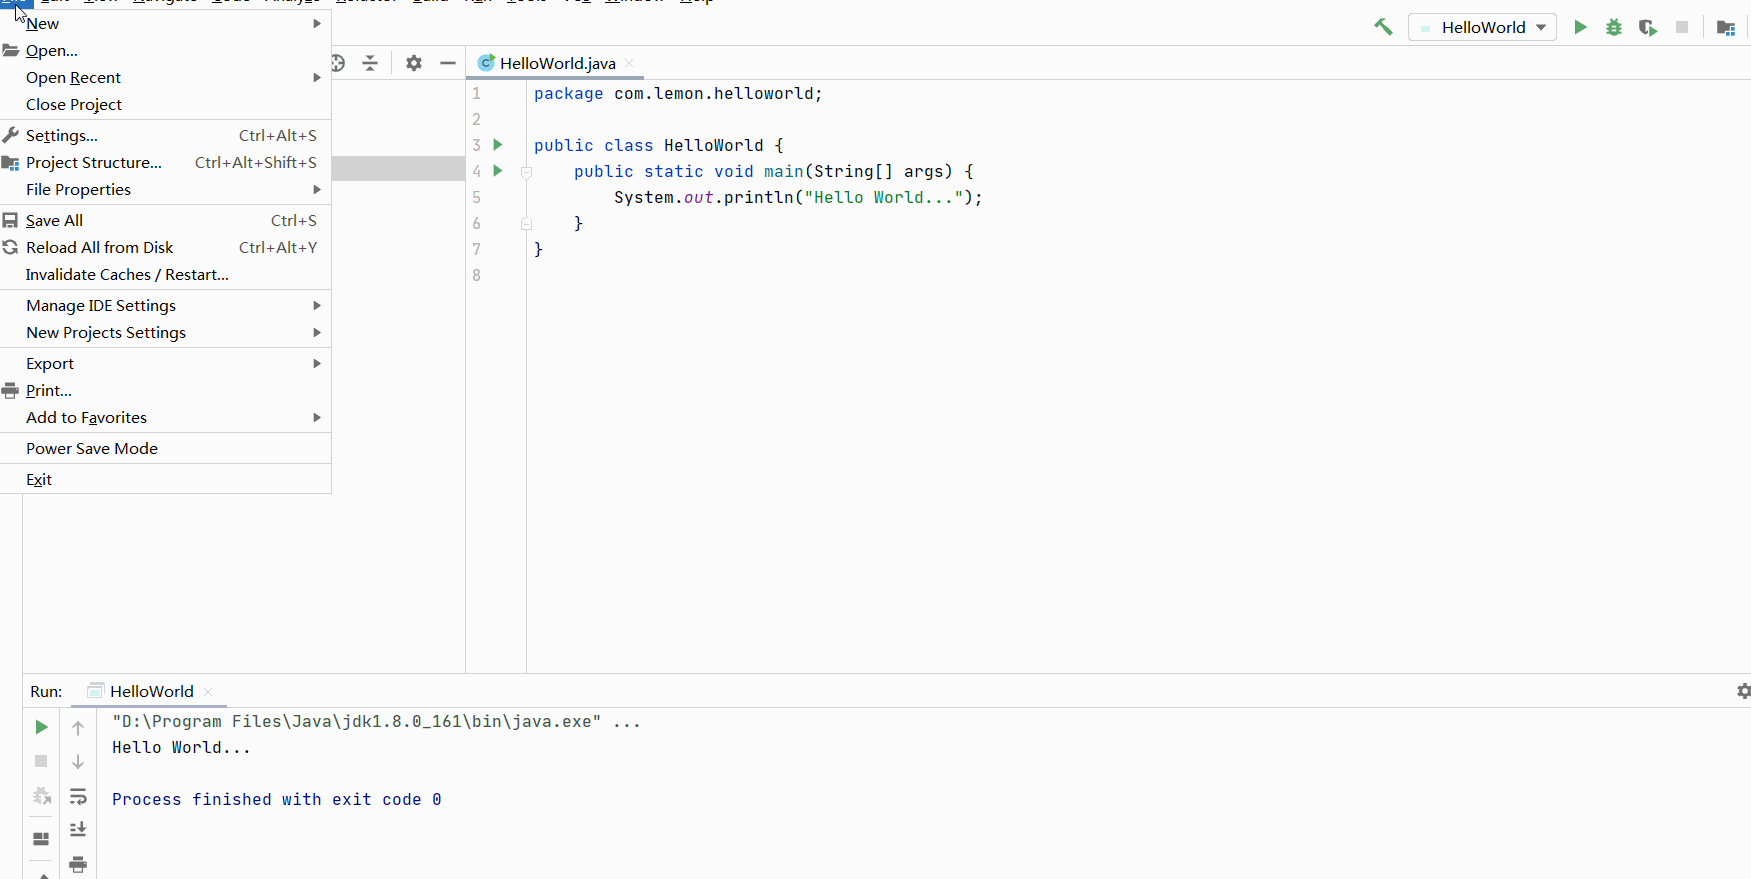Expand the Export submenu
Viewport: 1751px width, 879px height.
[x=166, y=364]
